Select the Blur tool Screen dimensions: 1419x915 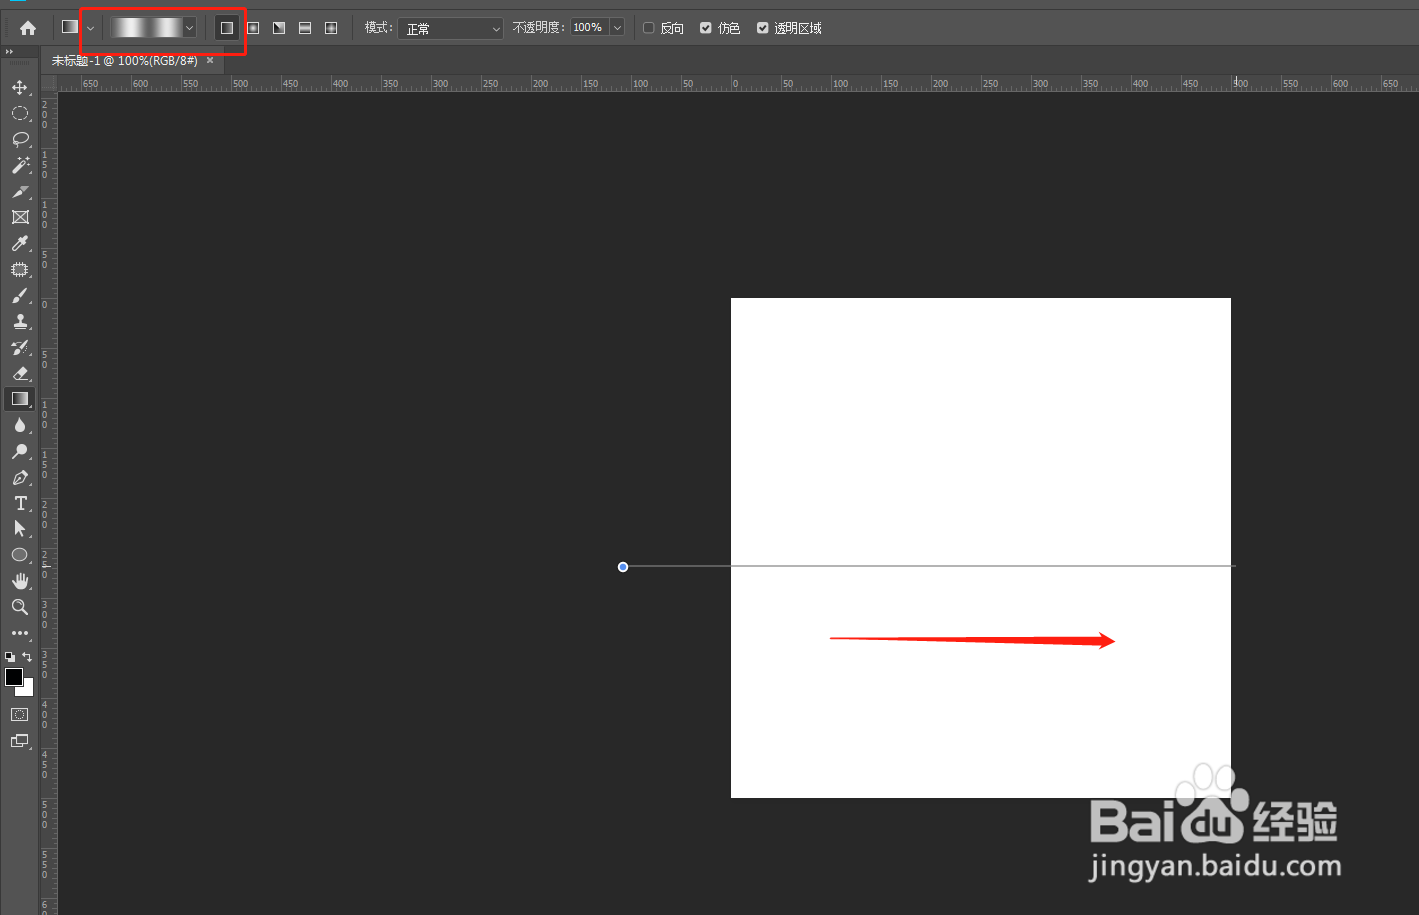coord(20,426)
